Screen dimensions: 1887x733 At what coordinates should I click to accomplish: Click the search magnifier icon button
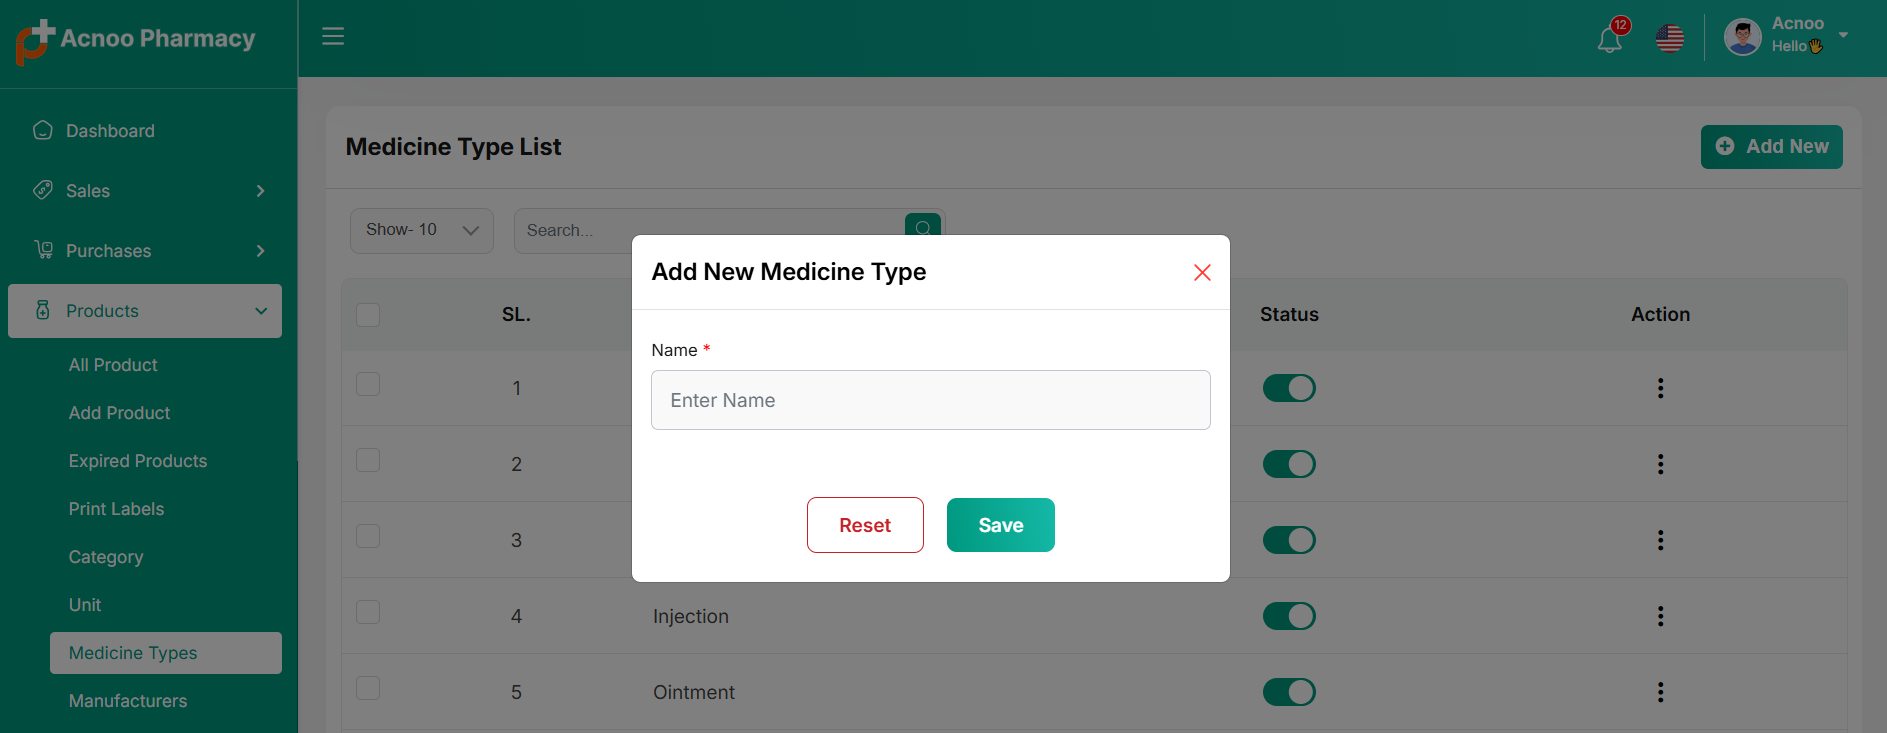coord(923,225)
